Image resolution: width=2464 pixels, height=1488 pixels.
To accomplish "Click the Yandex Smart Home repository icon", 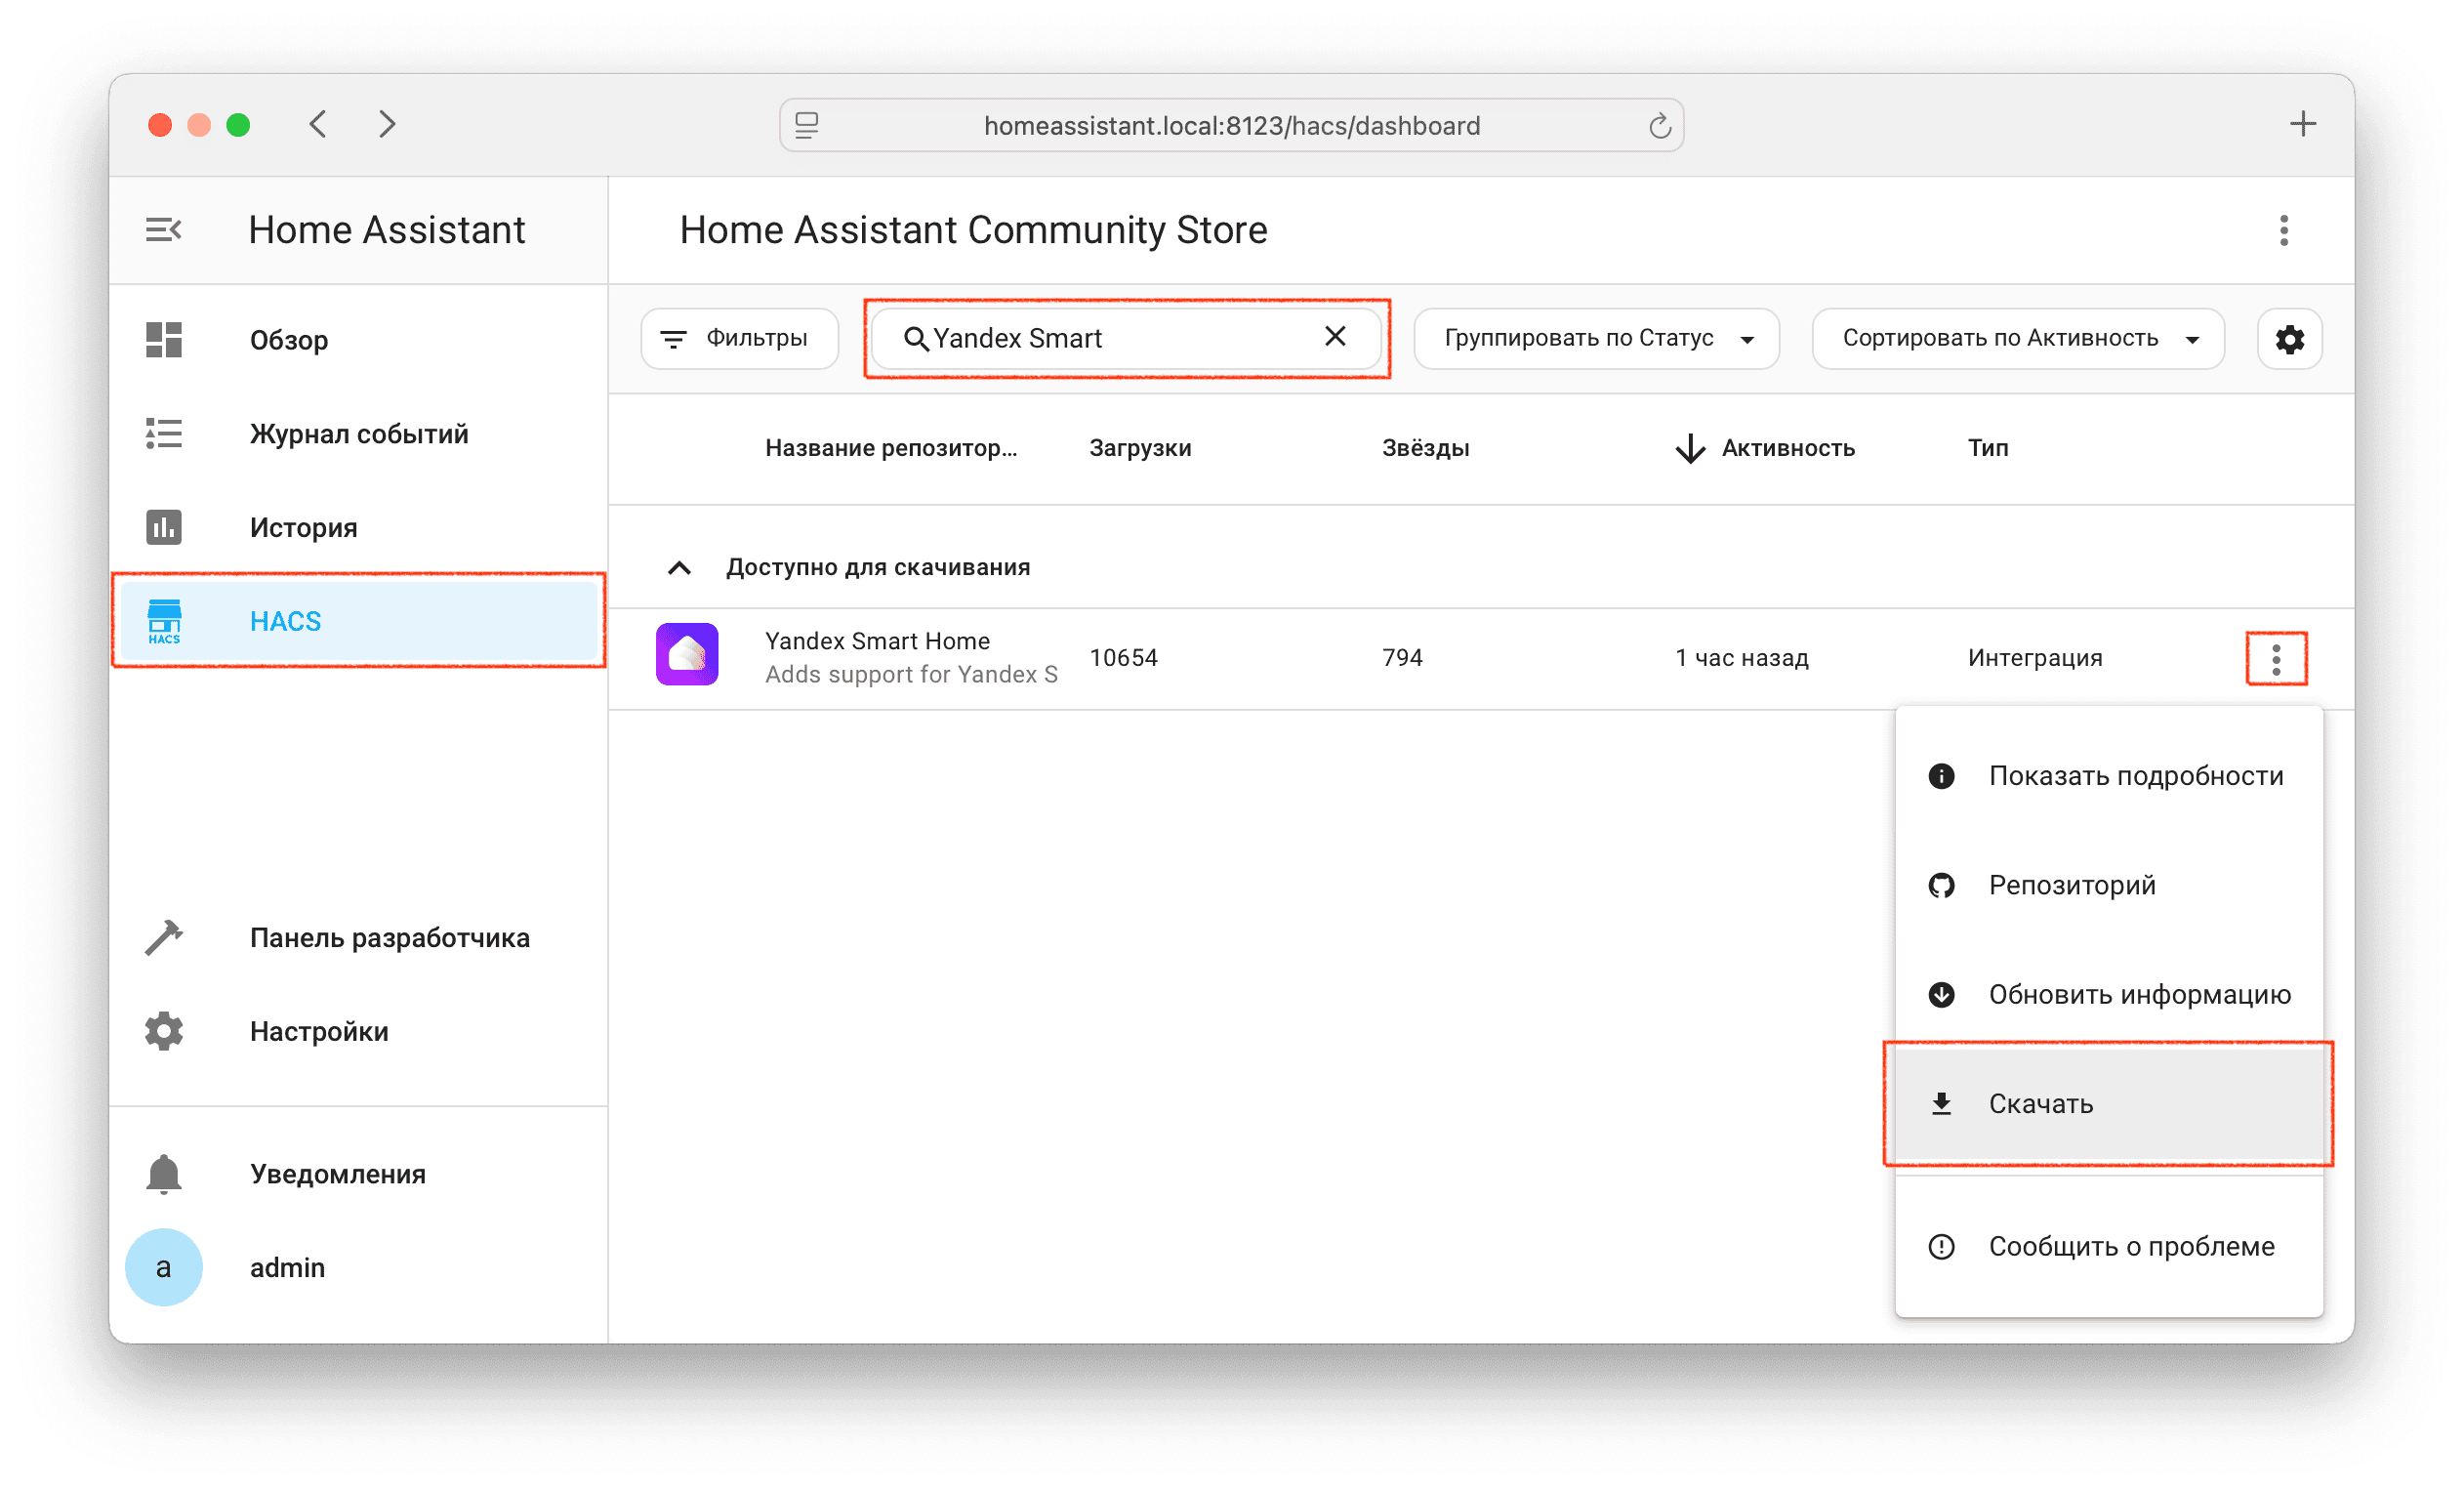I will [687, 655].
